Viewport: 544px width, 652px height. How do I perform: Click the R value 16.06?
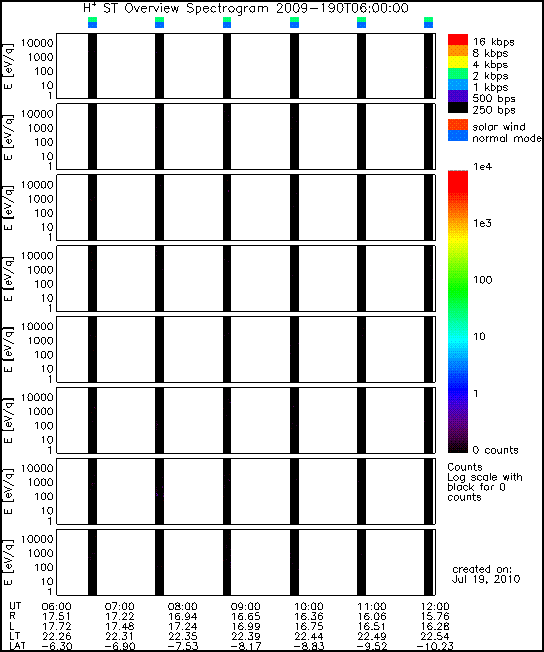click(372, 617)
